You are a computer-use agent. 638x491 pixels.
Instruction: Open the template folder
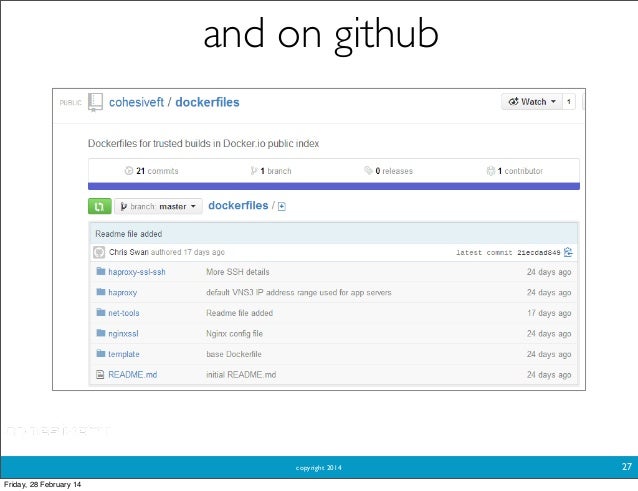(x=124, y=354)
